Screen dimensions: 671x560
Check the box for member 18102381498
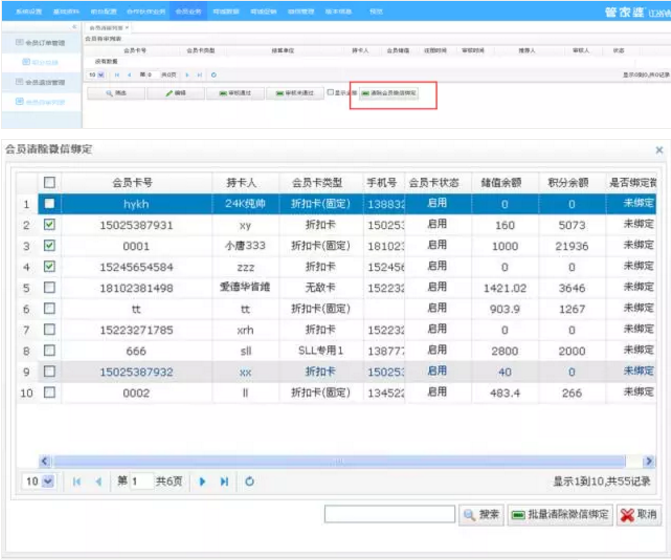(50, 287)
